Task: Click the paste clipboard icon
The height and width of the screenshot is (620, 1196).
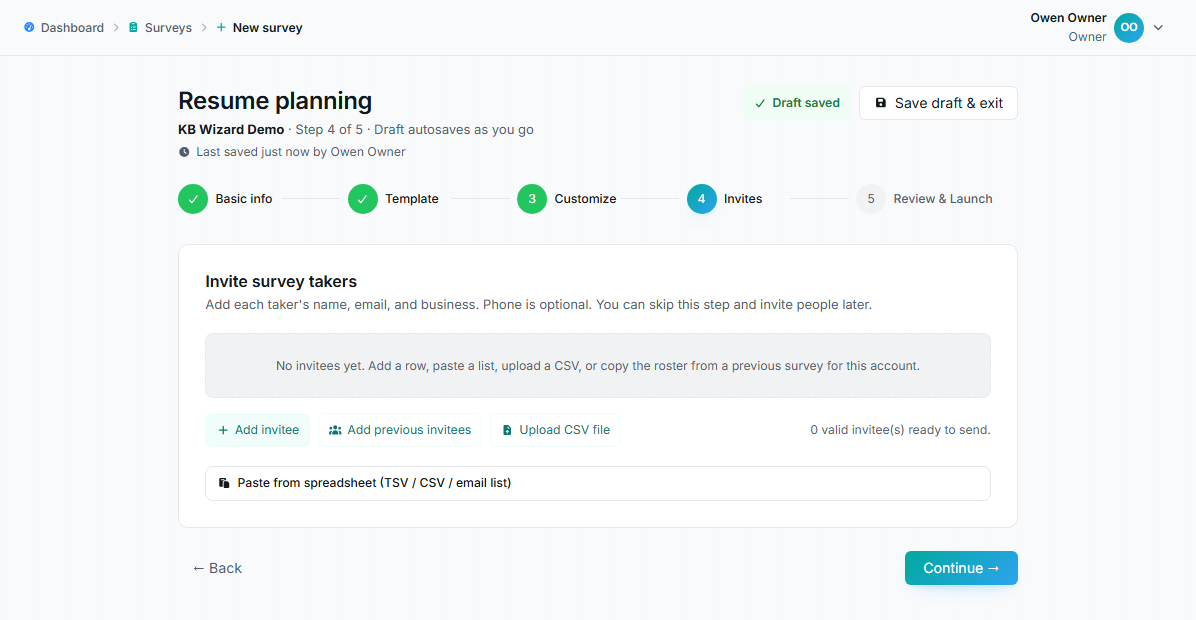Action: point(224,483)
